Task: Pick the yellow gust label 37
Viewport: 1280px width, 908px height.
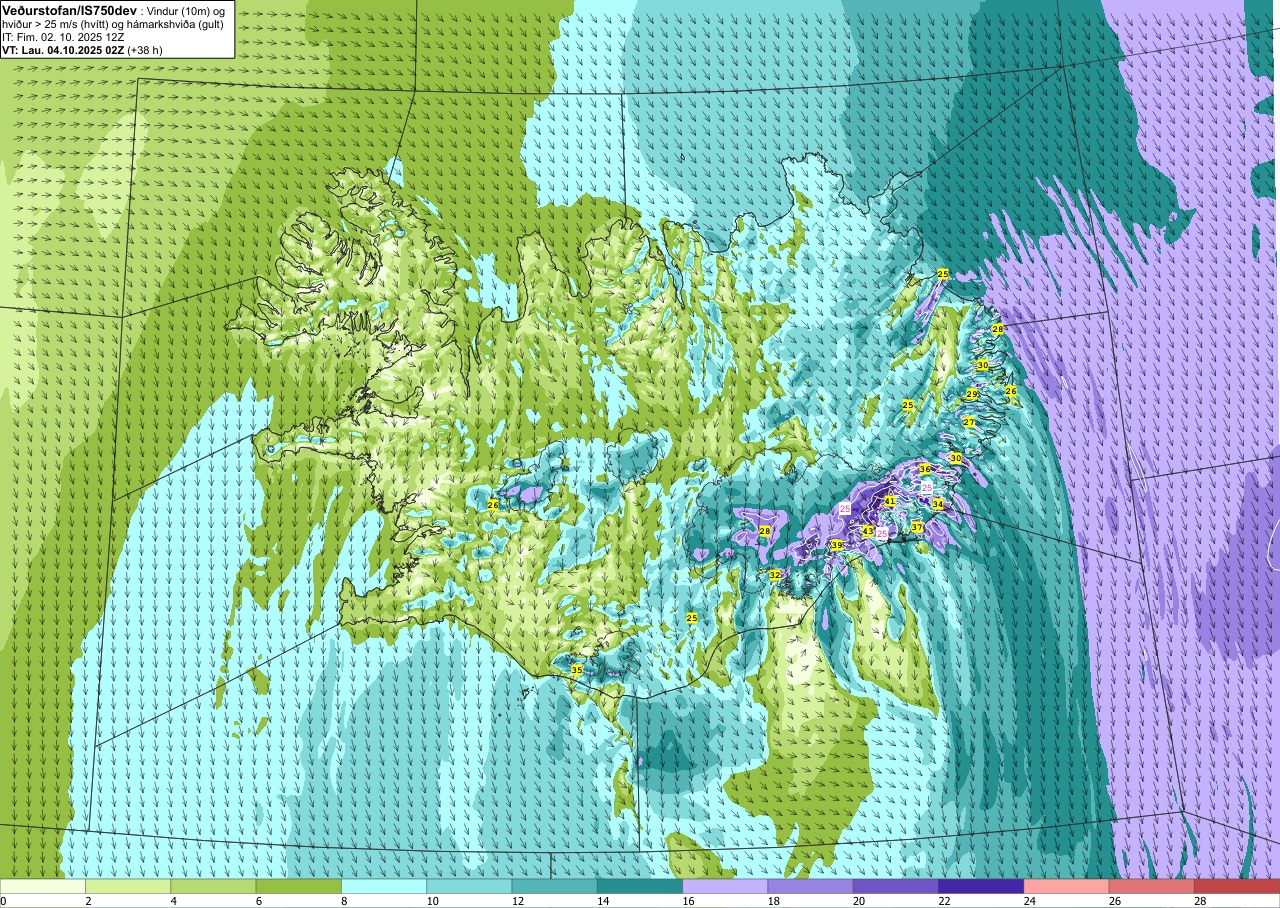Action: pyautogui.click(x=917, y=527)
